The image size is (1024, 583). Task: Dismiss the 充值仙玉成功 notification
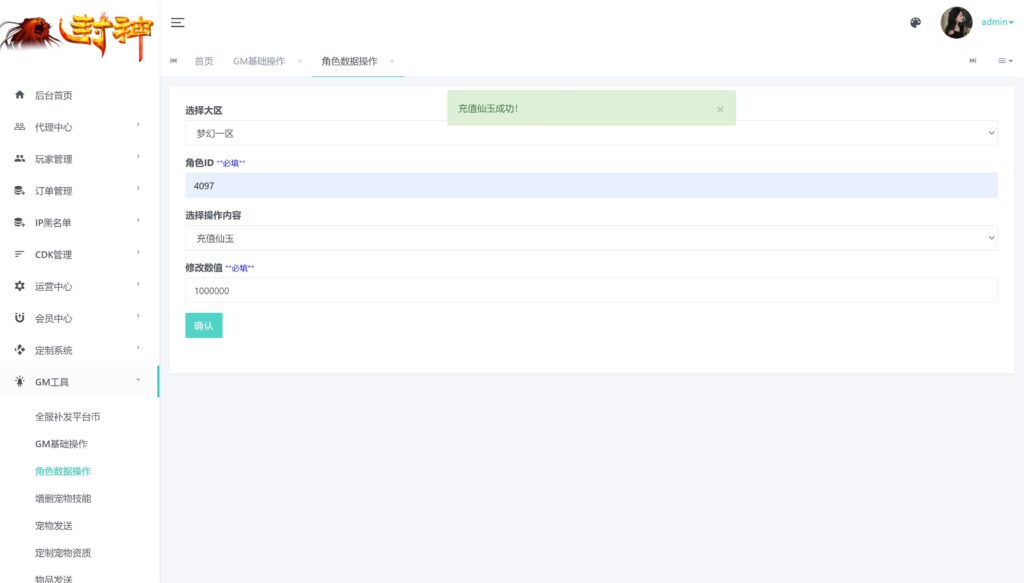coord(720,109)
